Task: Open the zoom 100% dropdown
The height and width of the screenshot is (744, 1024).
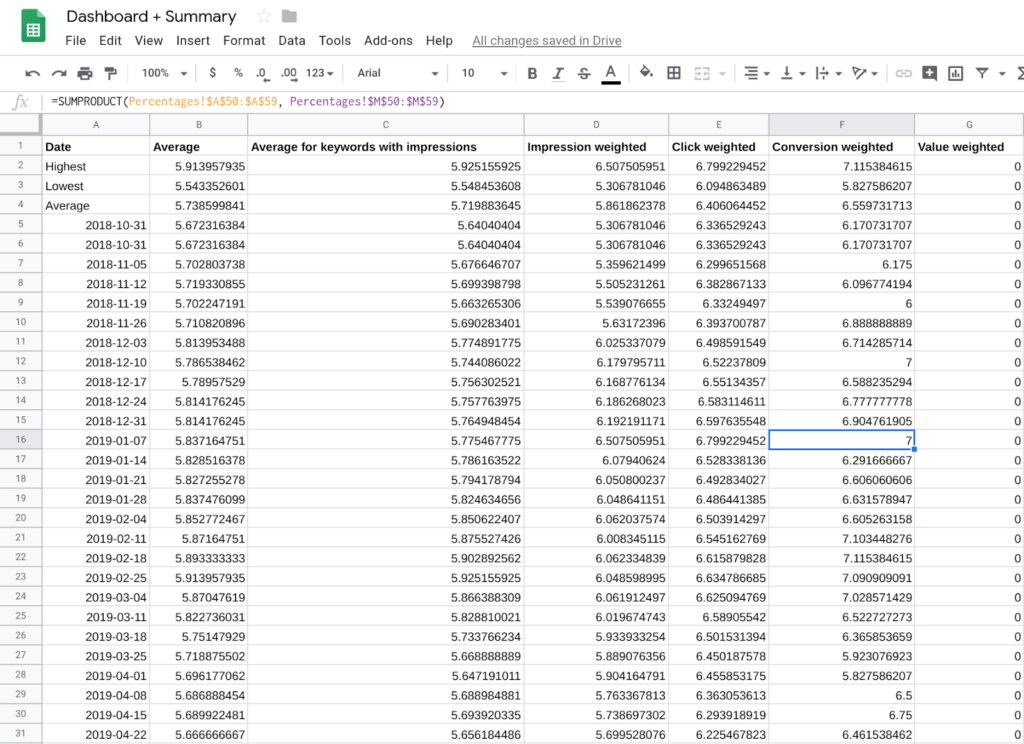Action: point(164,73)
